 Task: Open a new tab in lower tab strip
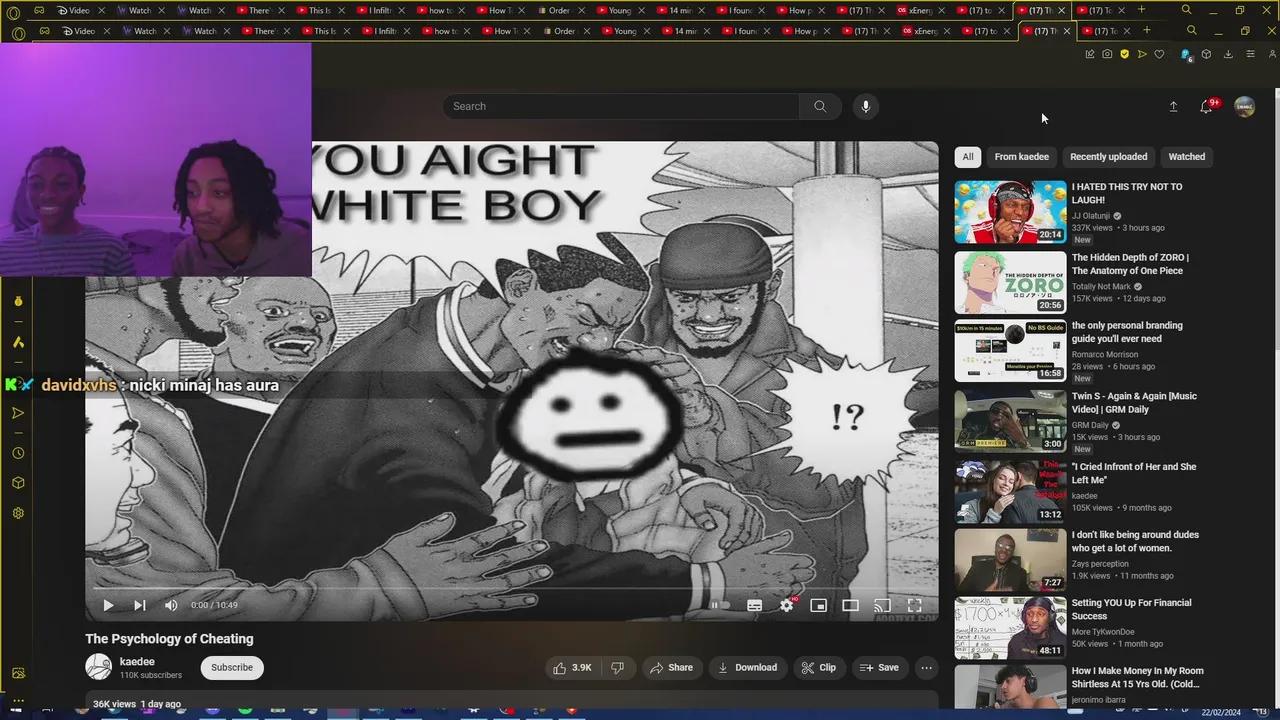coord(1146,31)
